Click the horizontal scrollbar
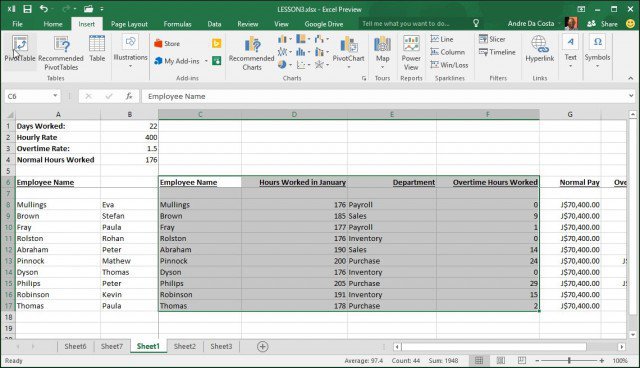The width and height of the screenshot is (640, 368). coord(494,347)
